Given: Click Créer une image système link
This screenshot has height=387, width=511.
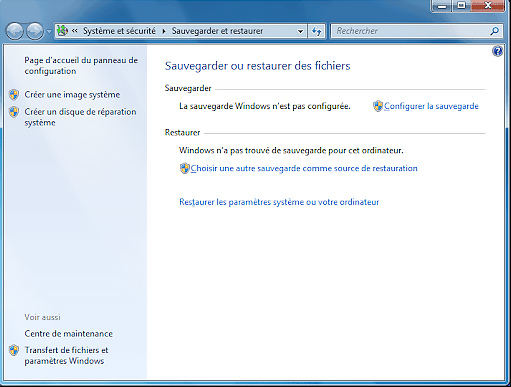Looking at the screenshot, I should tap(72, 95).
